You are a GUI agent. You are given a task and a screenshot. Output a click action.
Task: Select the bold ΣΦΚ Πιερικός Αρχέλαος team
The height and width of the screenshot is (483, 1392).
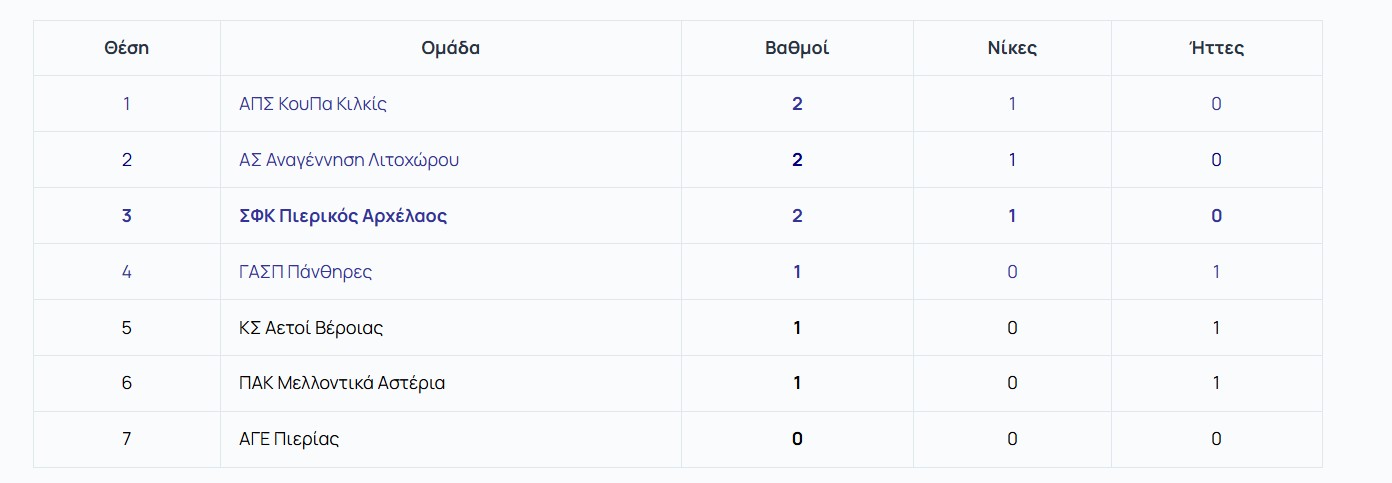click(x=343, y=216)
